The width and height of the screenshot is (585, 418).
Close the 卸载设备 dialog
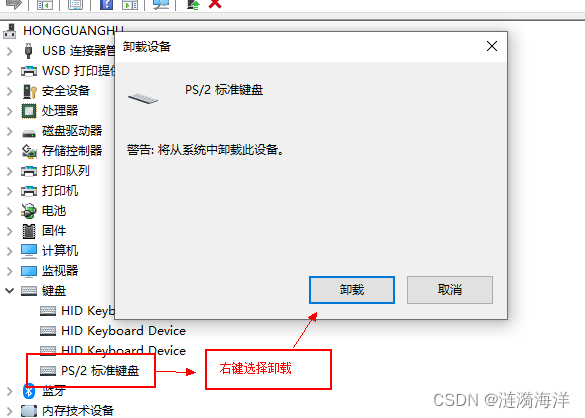(492, 46)
